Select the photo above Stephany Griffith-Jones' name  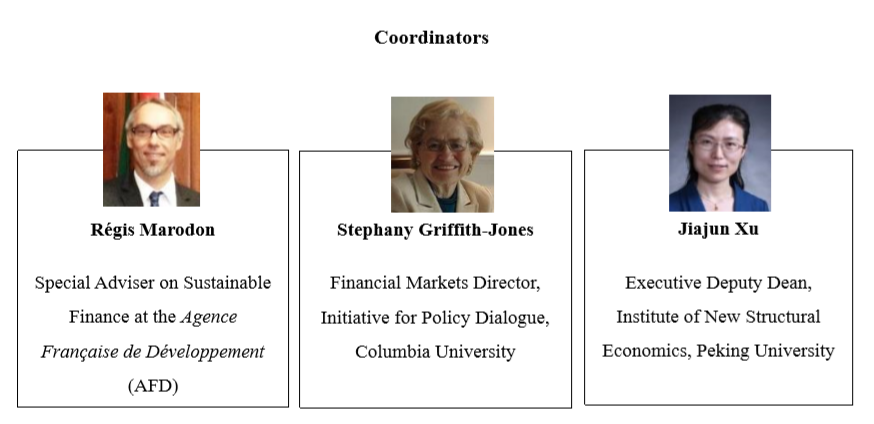(x=442, y=154)
